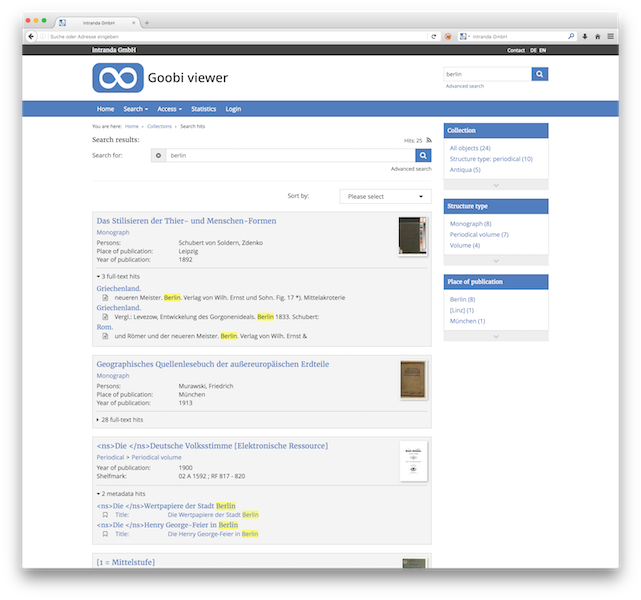Open 'Geographisches Quellenlesebuch' result title
The image size is (641, 600).
[213, 364]
